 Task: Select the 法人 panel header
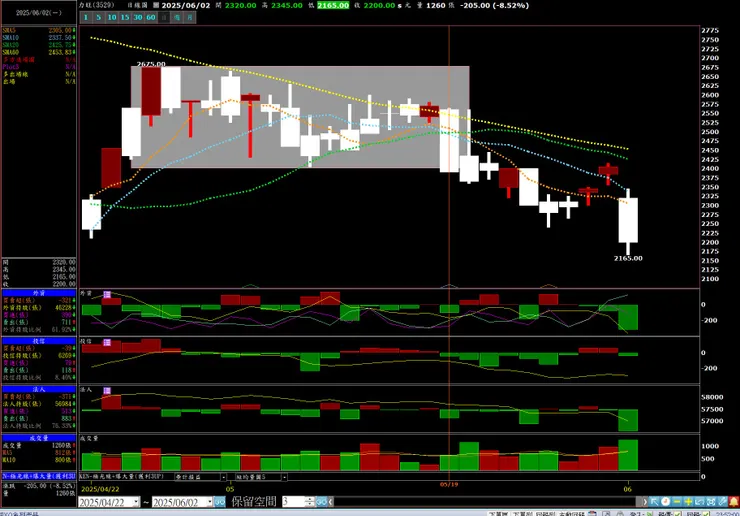(39, 389)
